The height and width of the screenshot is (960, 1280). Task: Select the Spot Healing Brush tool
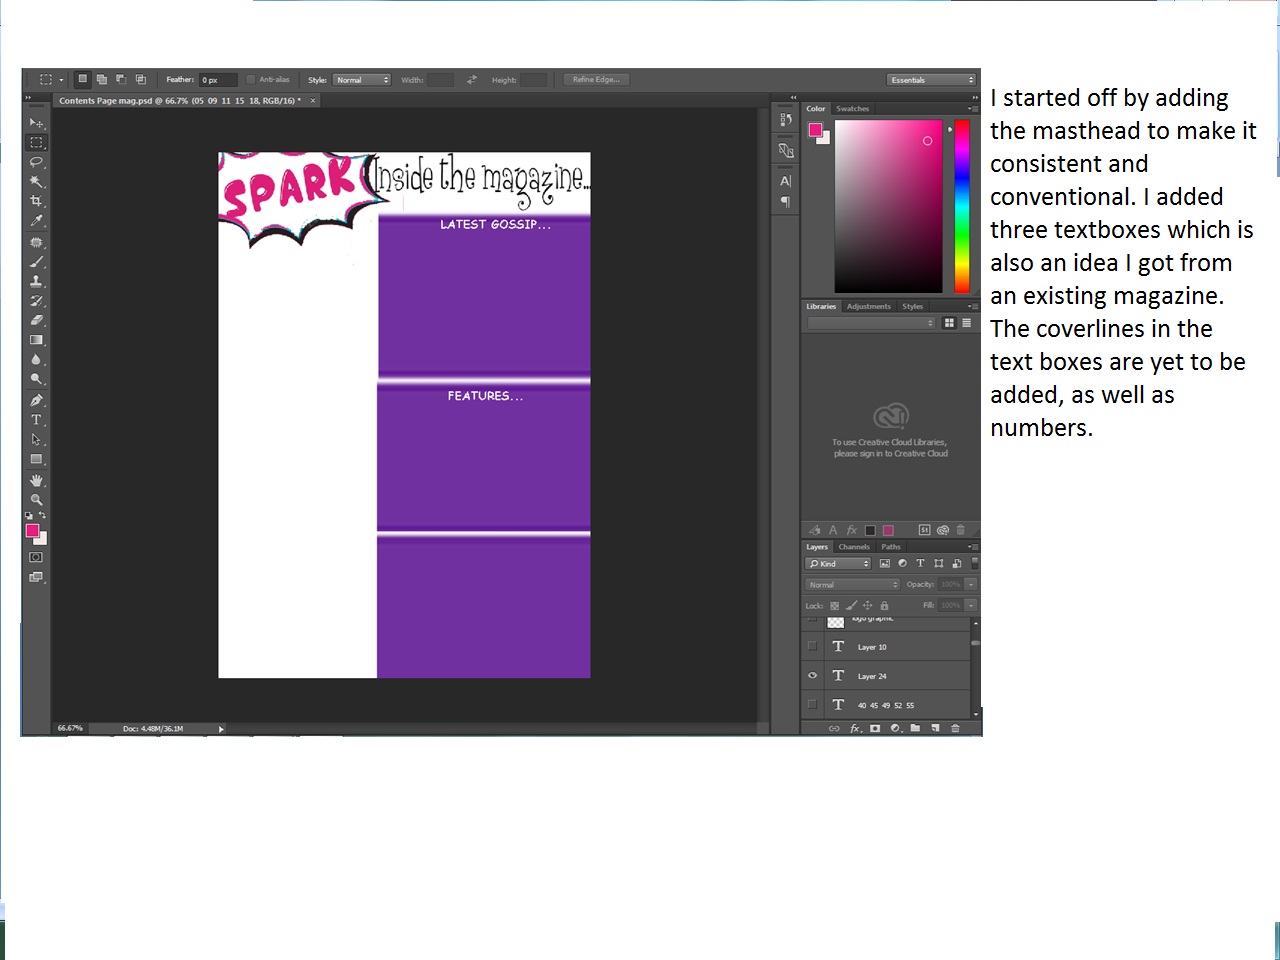36,243
